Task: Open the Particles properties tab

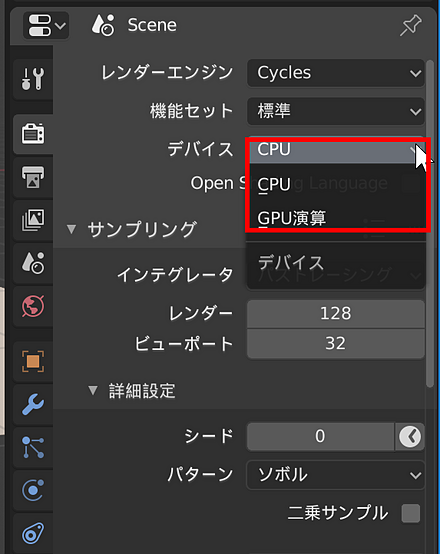Action: tap(33, 447)
